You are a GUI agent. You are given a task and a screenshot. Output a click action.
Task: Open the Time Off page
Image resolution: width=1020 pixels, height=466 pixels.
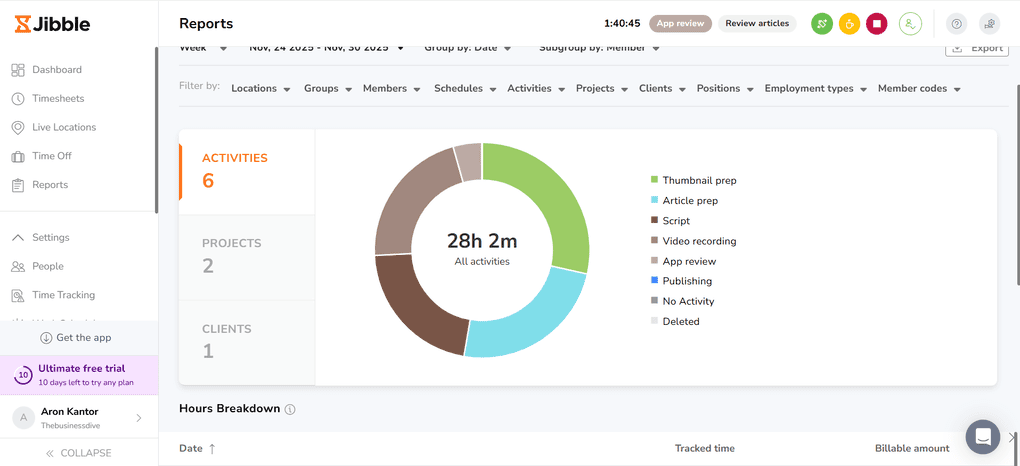tap(51, 156)
